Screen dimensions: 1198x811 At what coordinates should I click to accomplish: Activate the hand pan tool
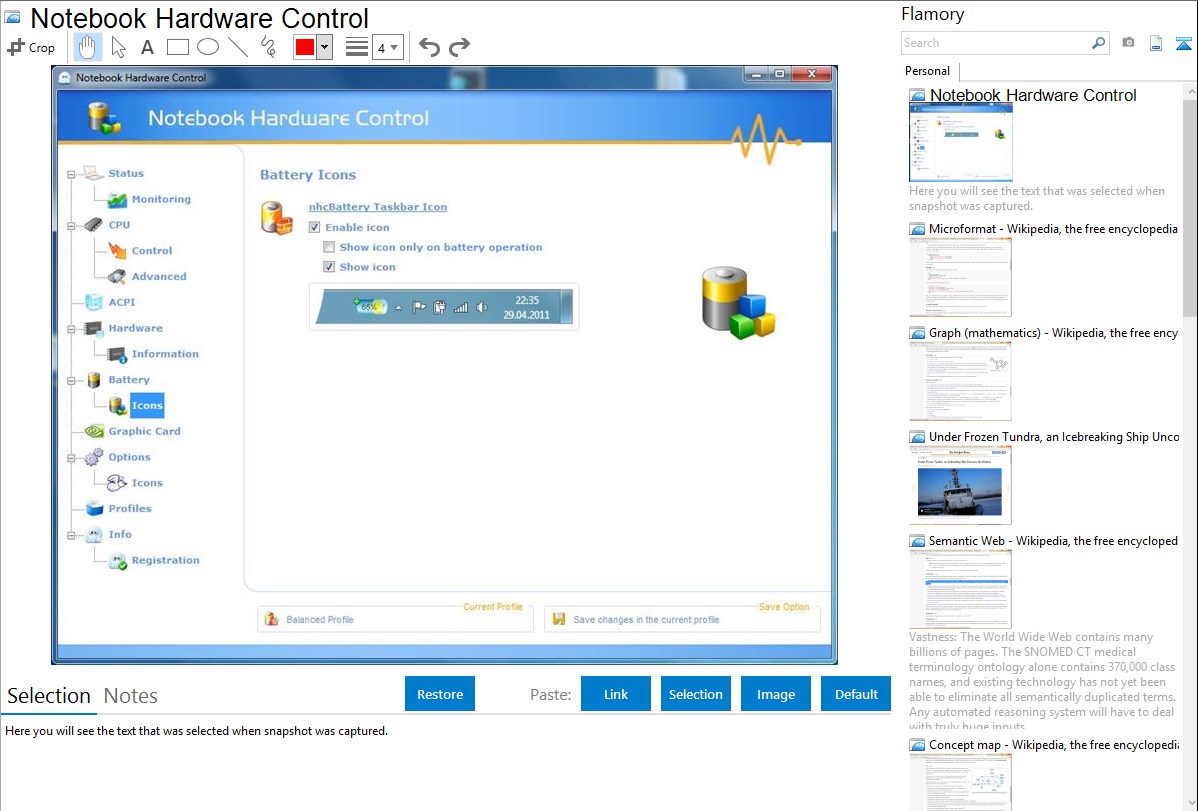coord(87,47)
